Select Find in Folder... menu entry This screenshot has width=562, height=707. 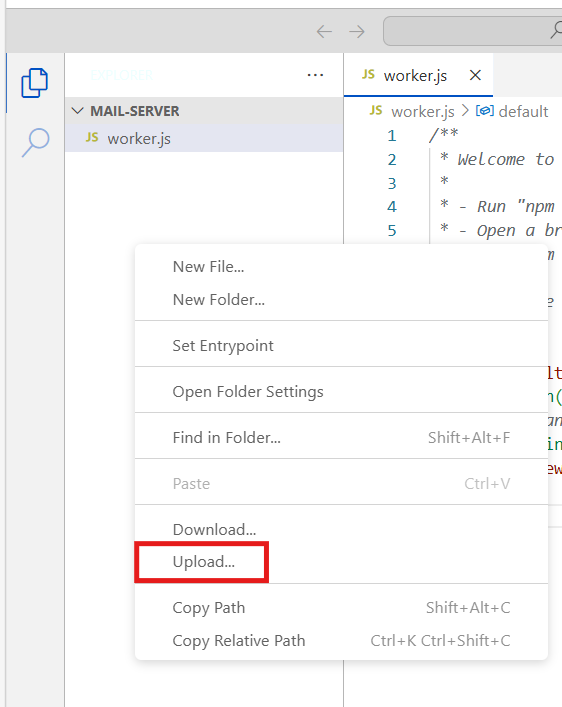click(341, 437)
